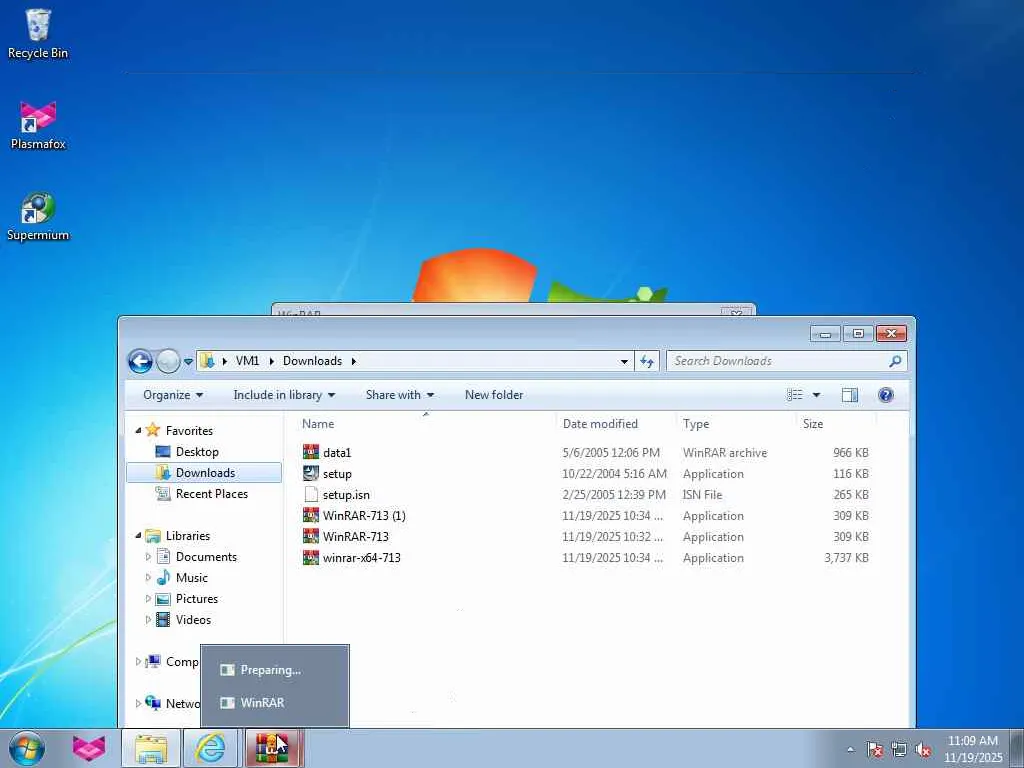
Task: Select Desktop in Favorites
Action: click(x=197, y=452)
